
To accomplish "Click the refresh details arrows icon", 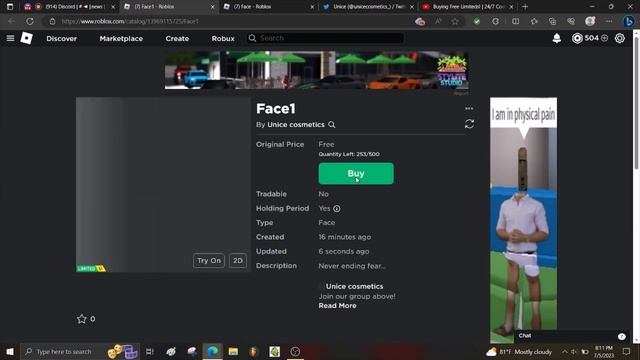I will tap(469, 124).
